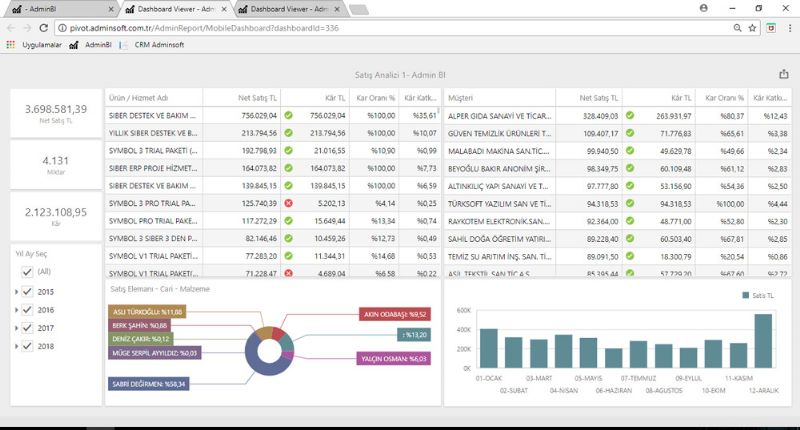Switch to the third Dashboard Viewer tab

[289, 9]
